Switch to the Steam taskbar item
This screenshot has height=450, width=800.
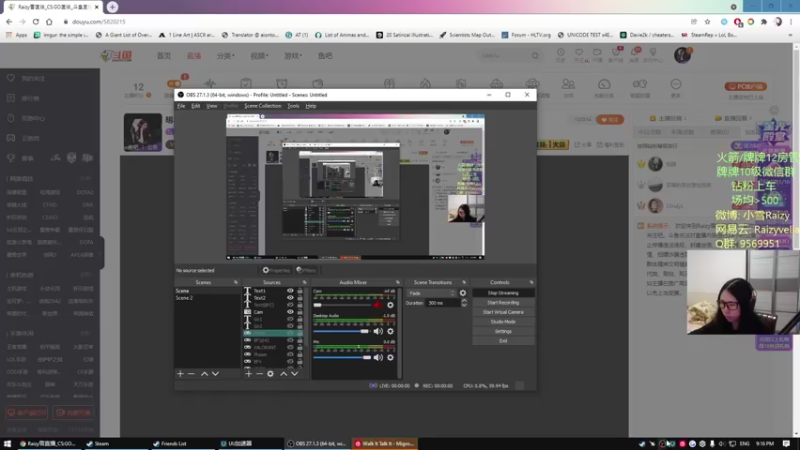coord(102,443)
